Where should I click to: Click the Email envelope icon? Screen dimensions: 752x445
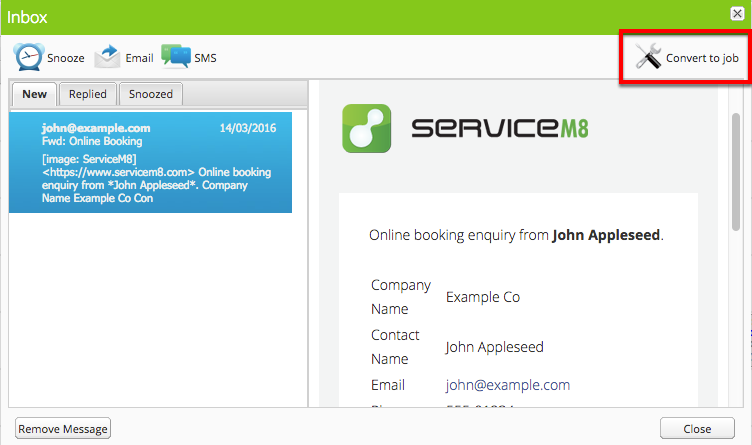point(107,57)
